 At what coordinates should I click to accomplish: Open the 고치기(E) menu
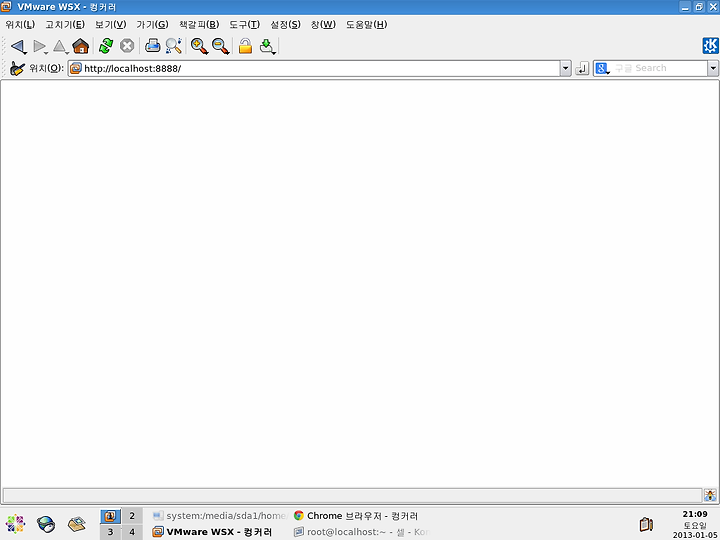coord(65,25)
